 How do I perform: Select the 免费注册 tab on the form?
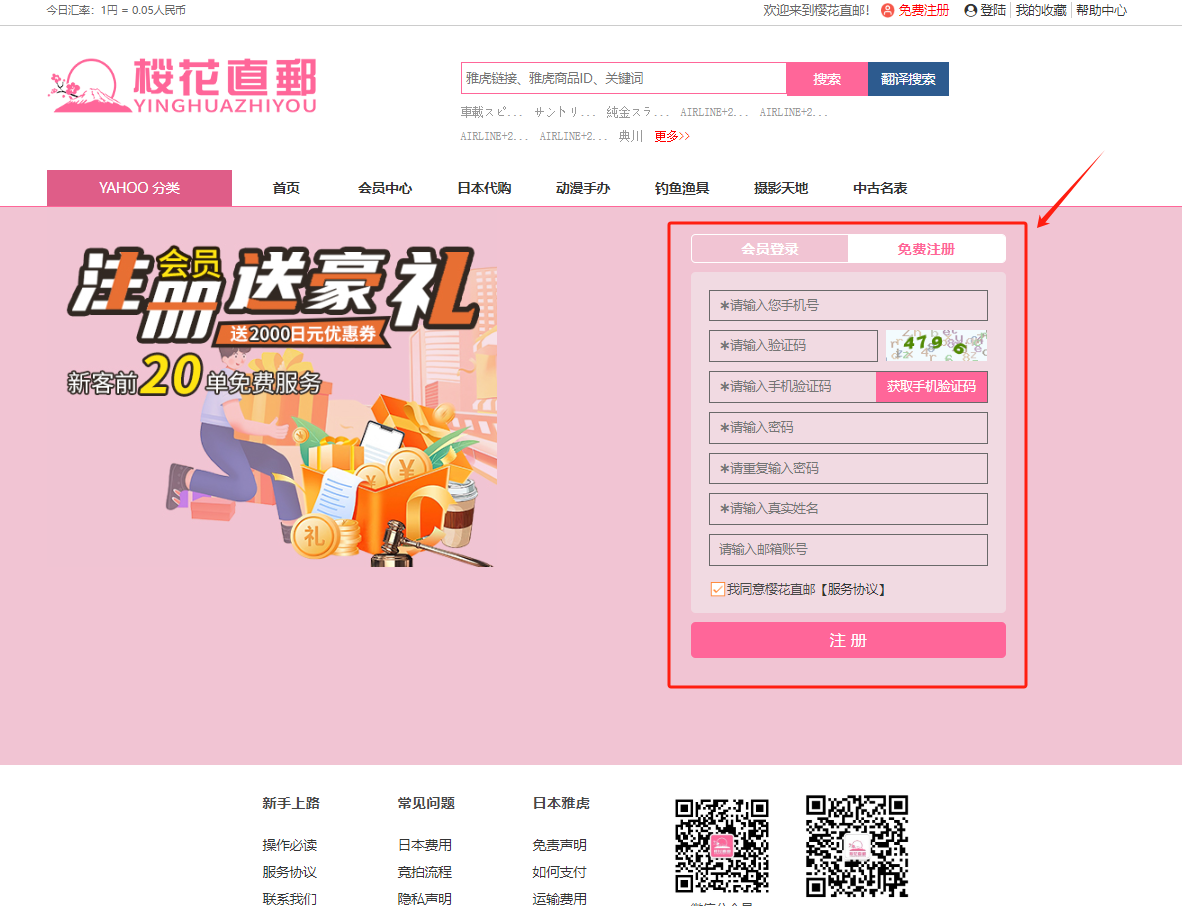[926, 248]
